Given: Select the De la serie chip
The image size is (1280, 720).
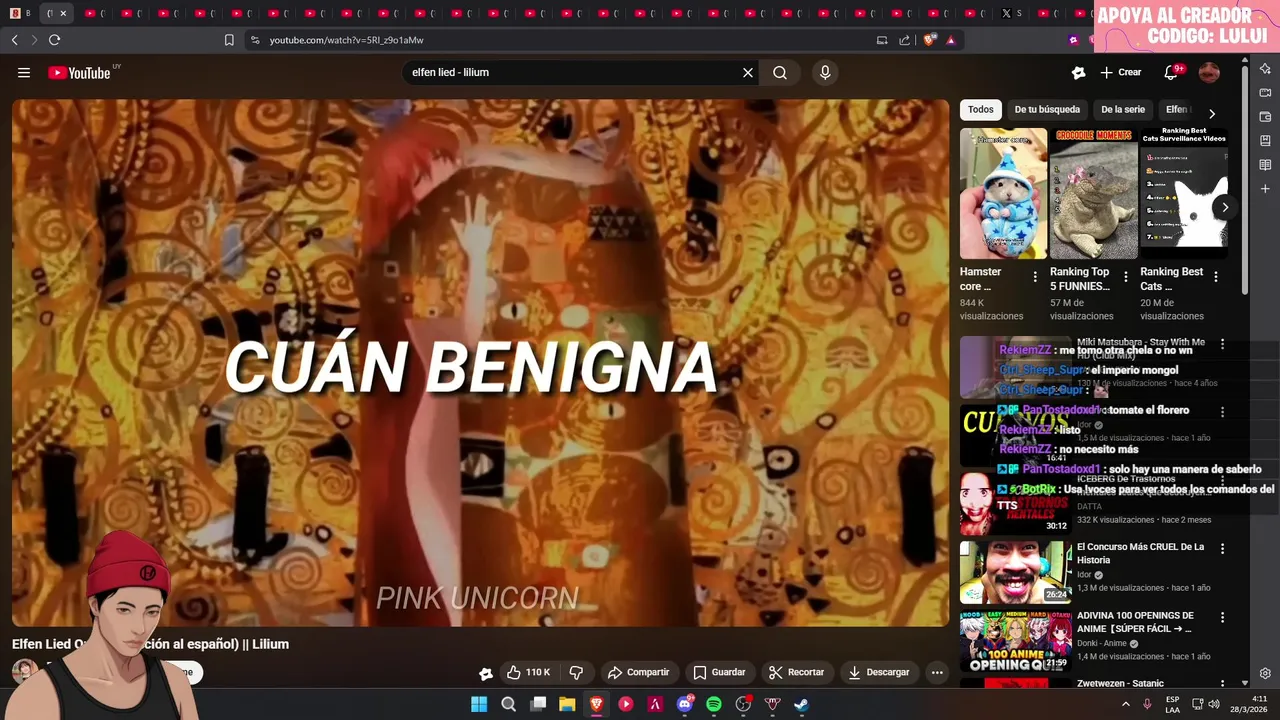Looking at the screenshot, I should click(x=1123, y=110).
